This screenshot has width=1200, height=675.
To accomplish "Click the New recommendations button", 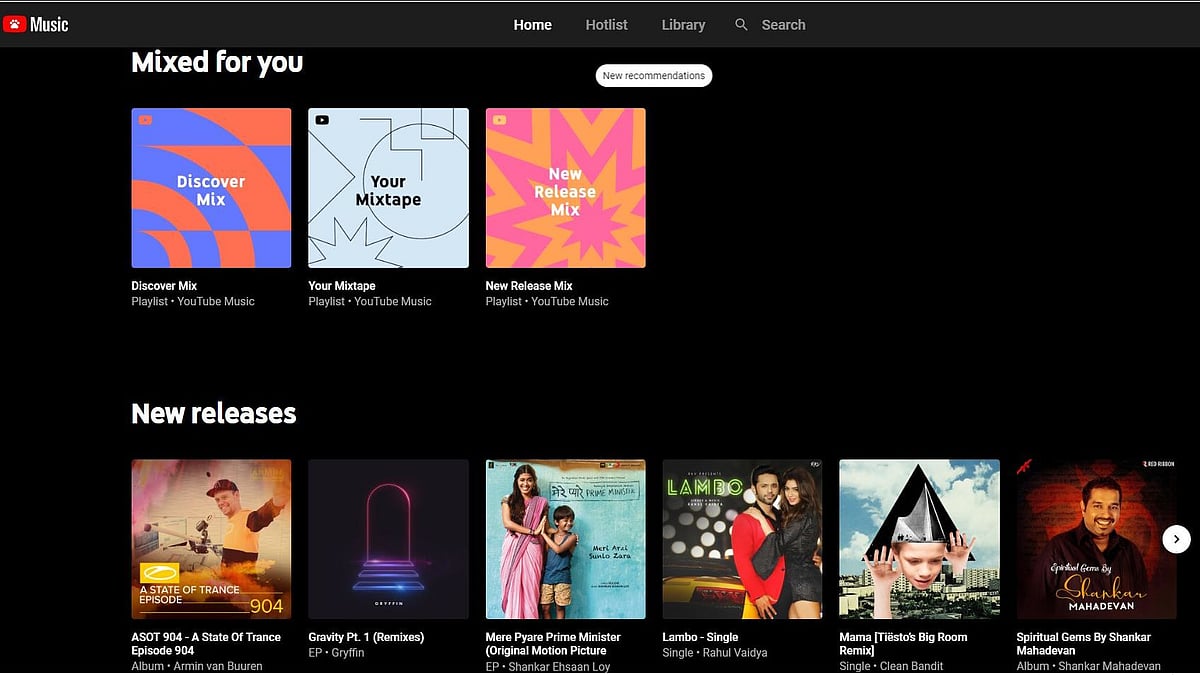I will pyautogui.click(x=654, y=76).
